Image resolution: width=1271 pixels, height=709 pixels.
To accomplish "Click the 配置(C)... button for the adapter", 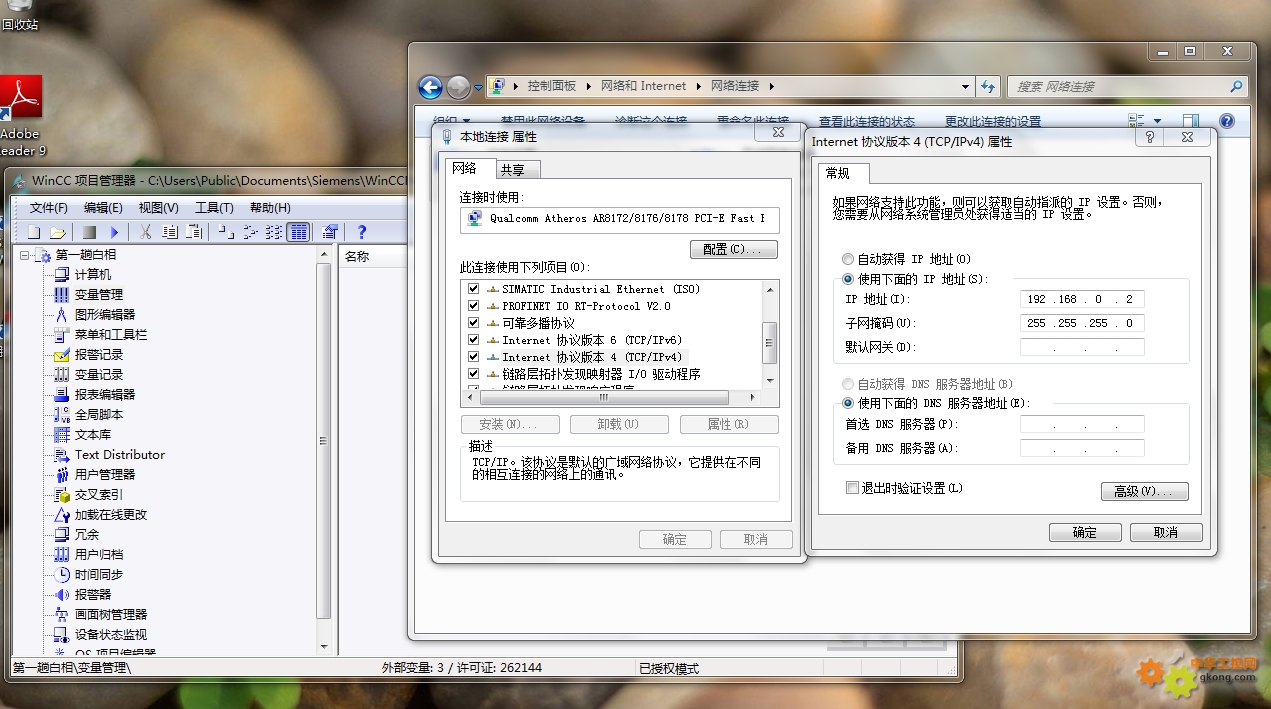I will 733,249.
